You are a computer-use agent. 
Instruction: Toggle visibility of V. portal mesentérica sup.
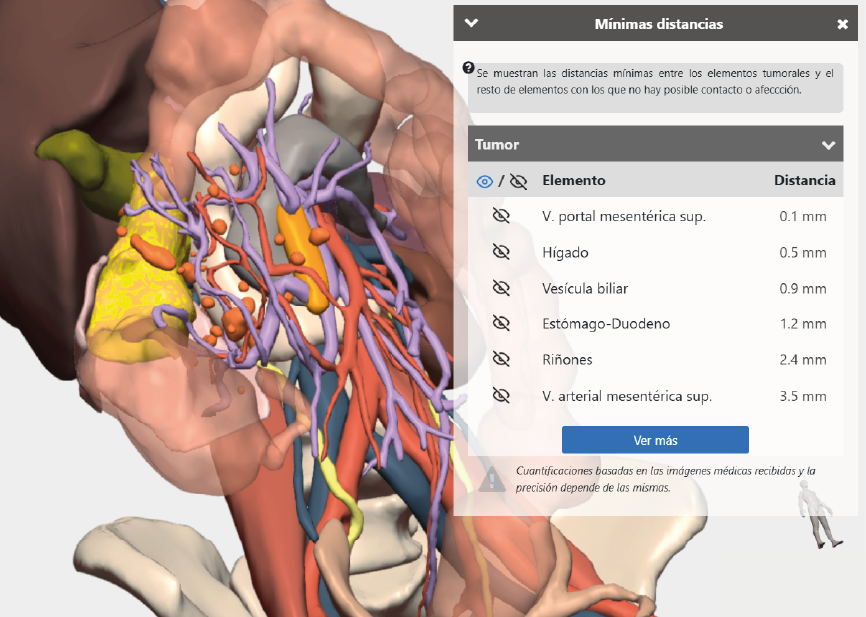tap(501, 216)
